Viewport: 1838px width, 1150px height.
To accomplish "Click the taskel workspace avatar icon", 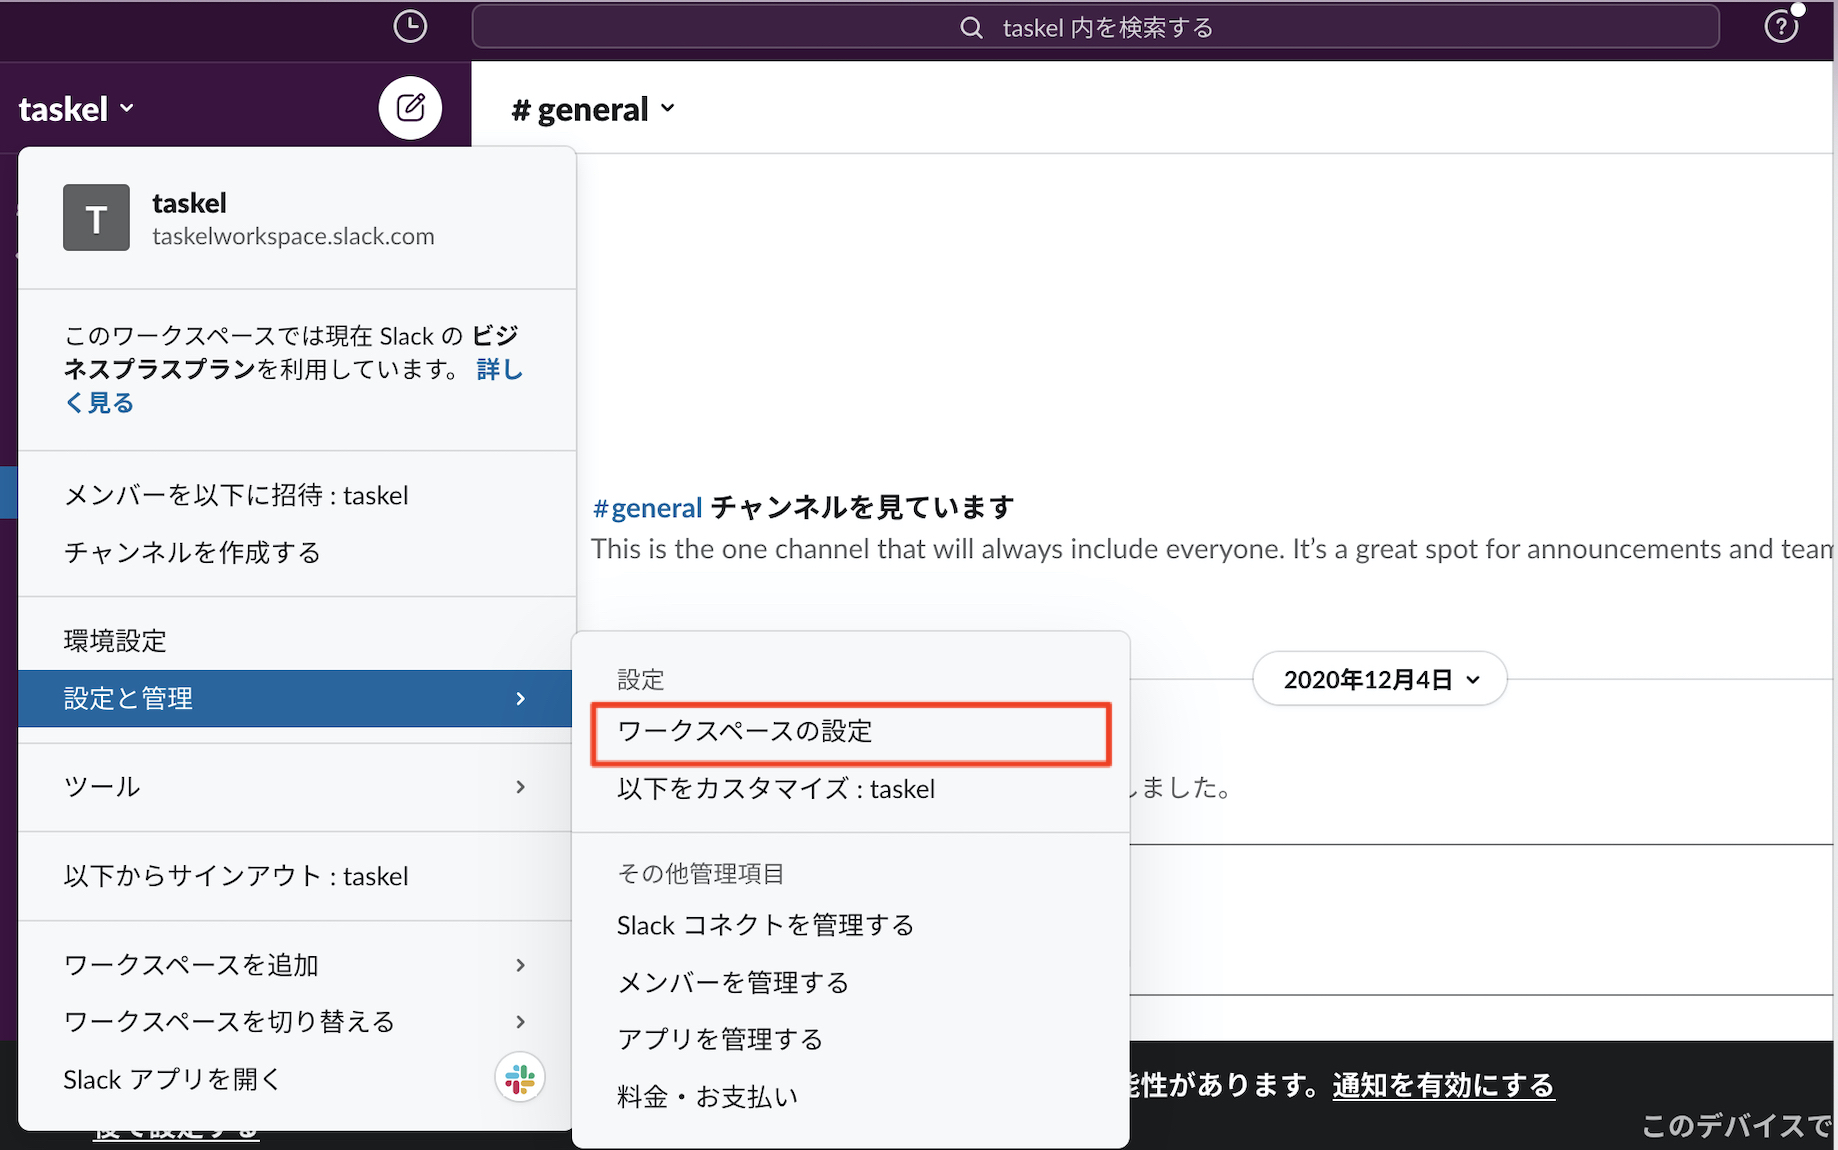I will coord(96,218).
